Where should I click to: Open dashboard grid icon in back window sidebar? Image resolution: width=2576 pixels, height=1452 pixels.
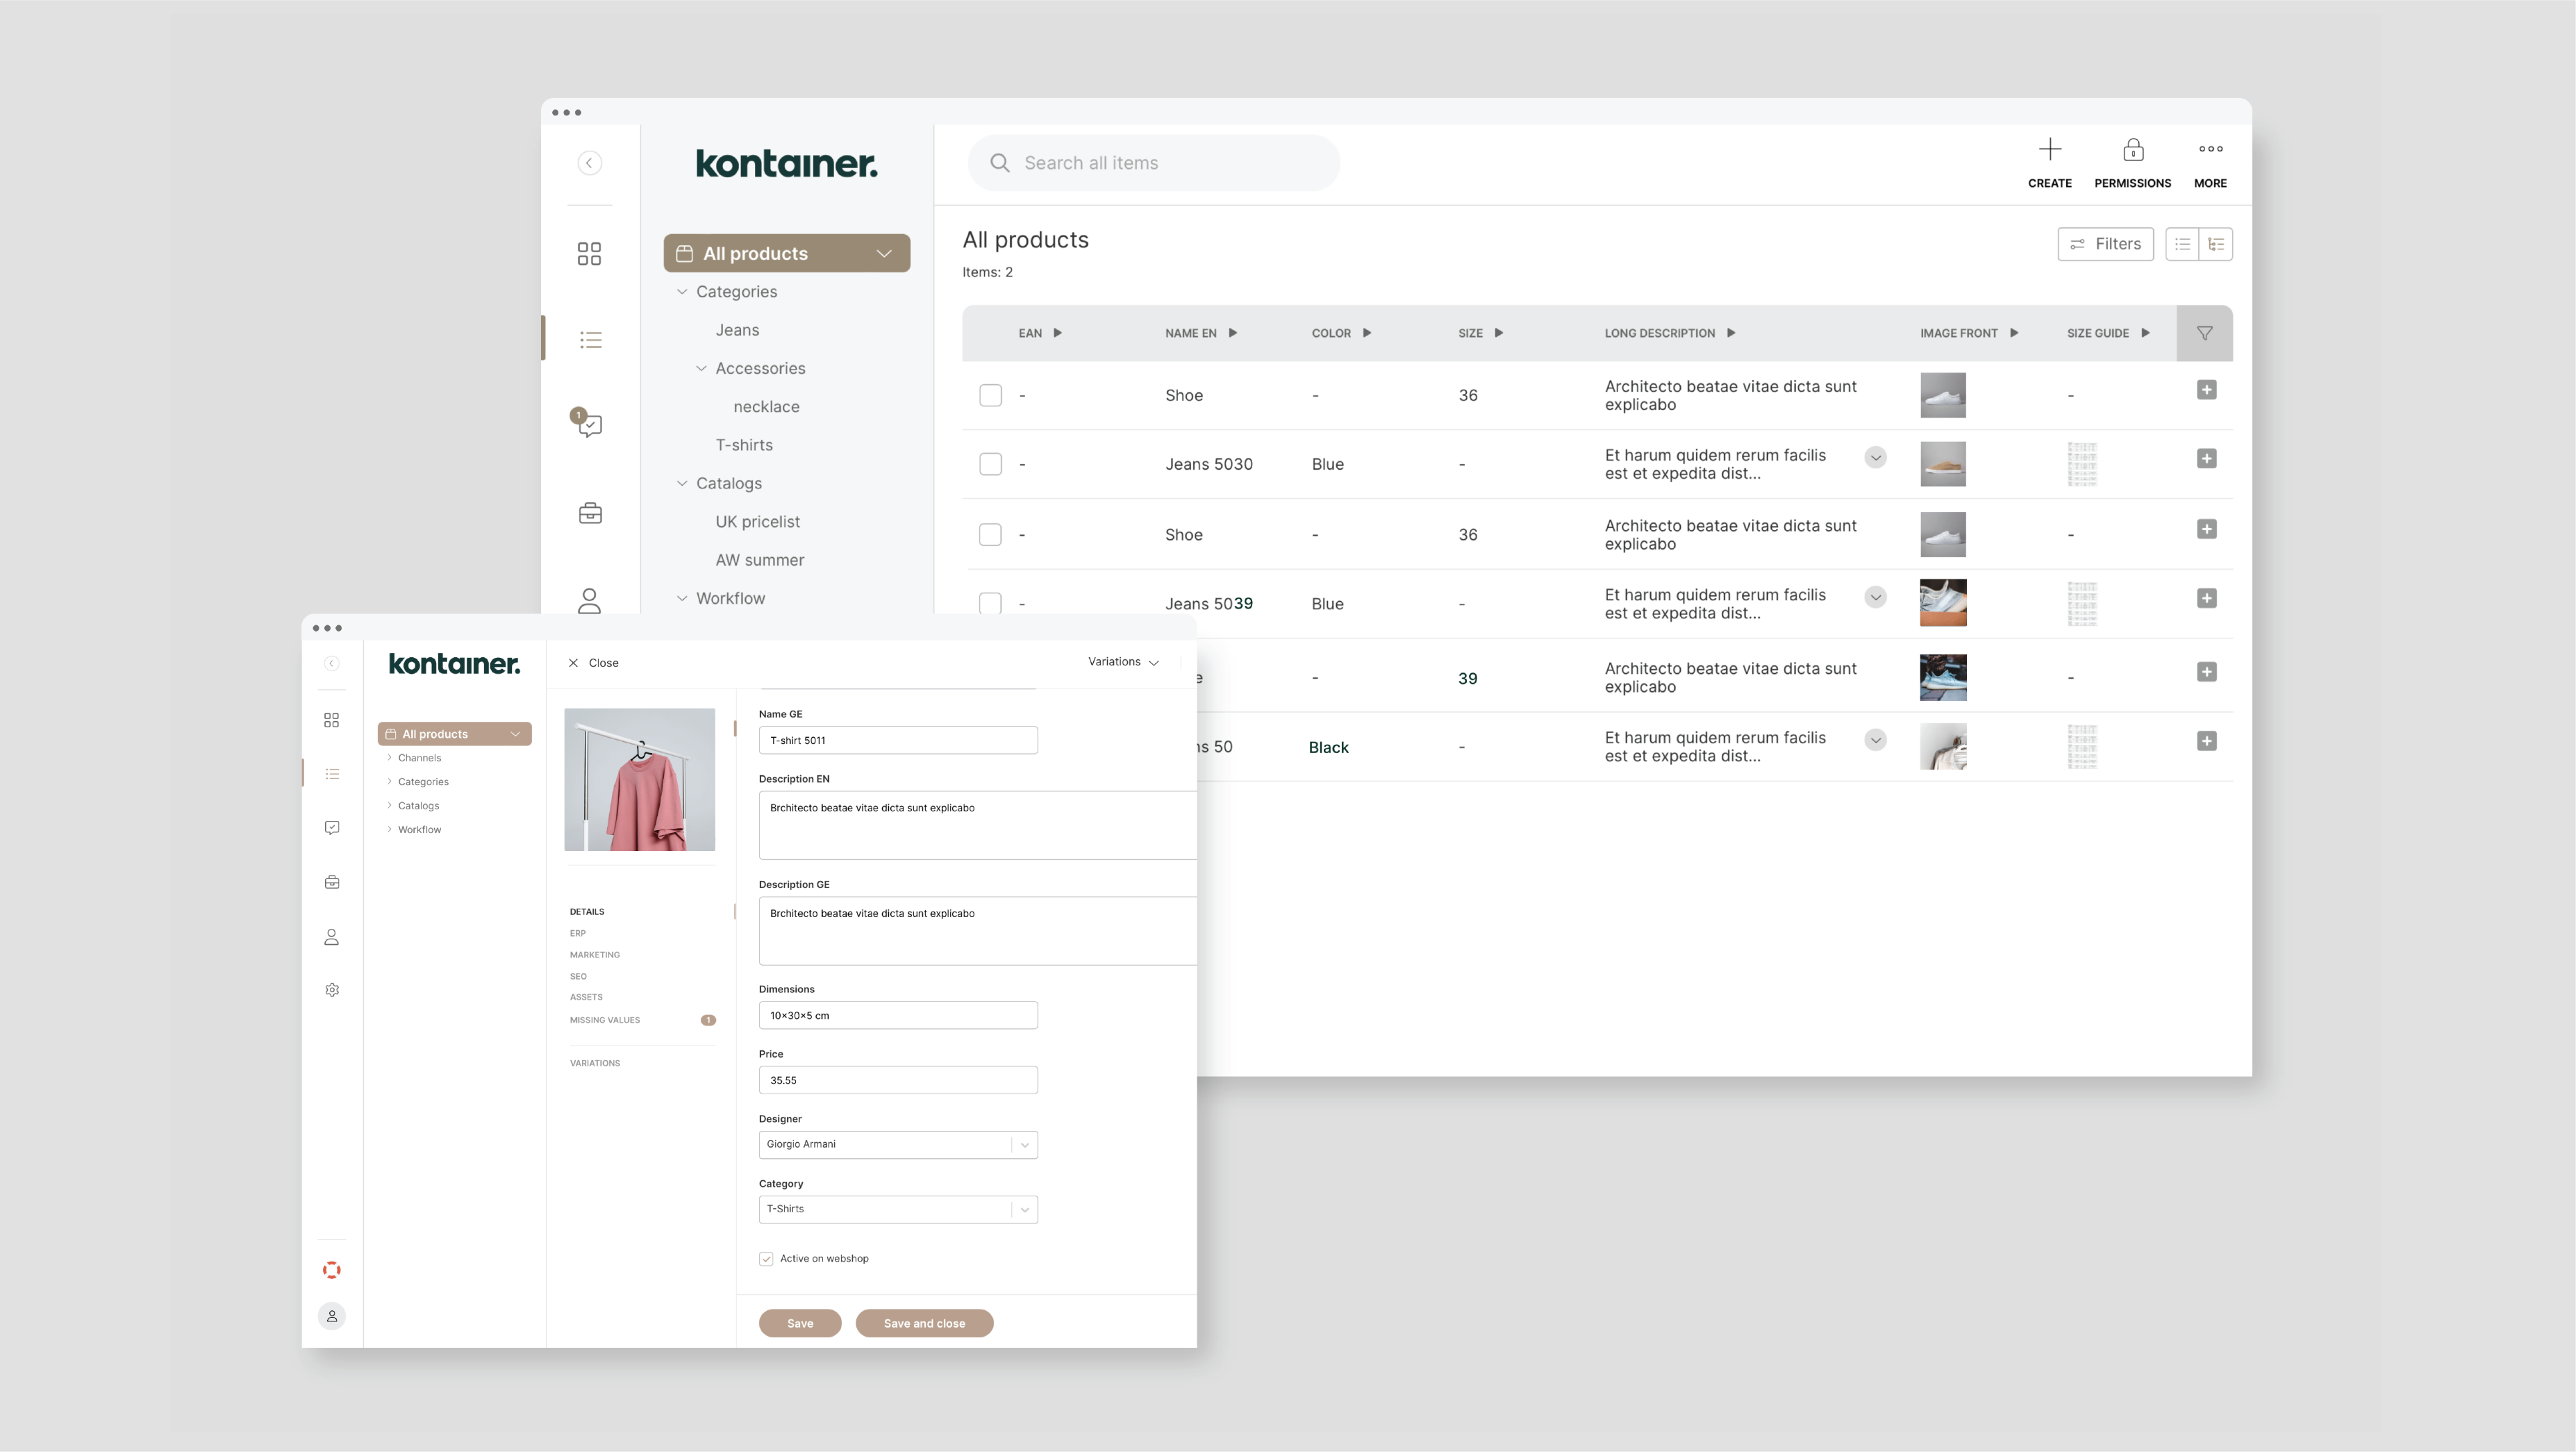point(589,254)
